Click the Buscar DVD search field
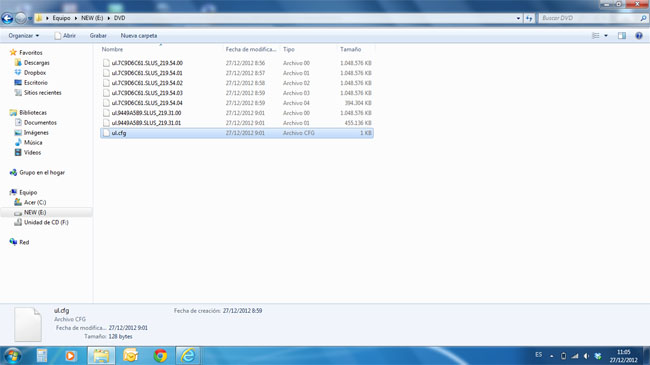The width and height of the screenshot is (650, 365). (x=589, y=18)
